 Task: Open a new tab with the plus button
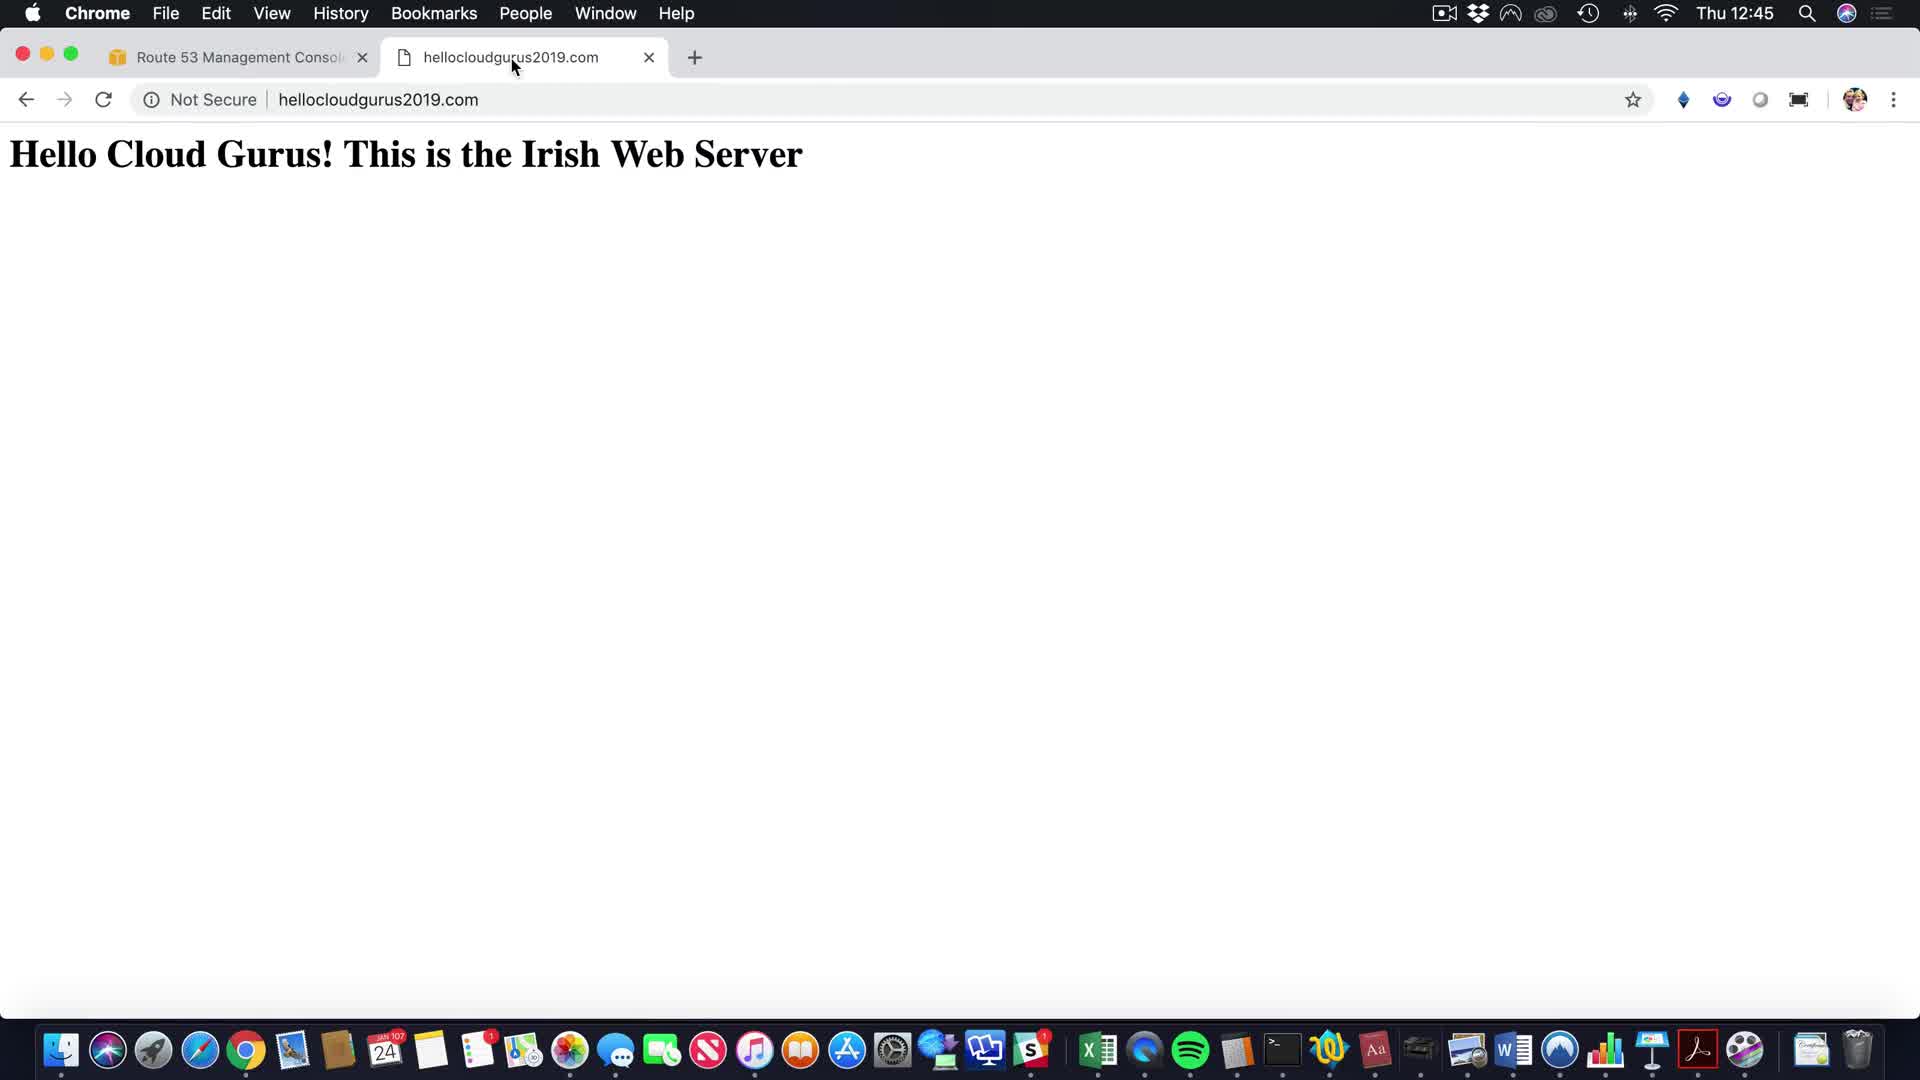pos(695,57)
